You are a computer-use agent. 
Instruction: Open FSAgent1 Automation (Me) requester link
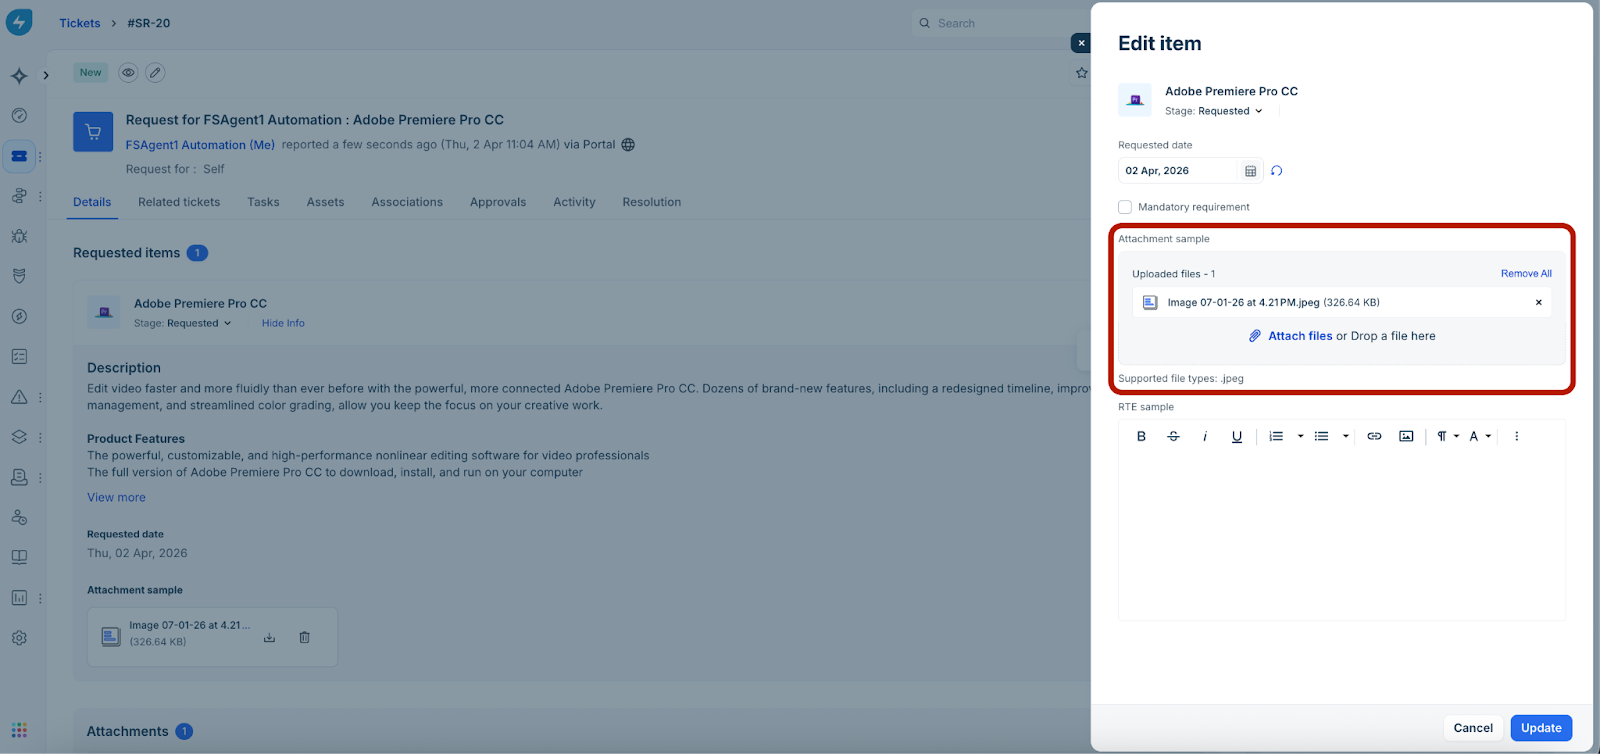(200, 145)
